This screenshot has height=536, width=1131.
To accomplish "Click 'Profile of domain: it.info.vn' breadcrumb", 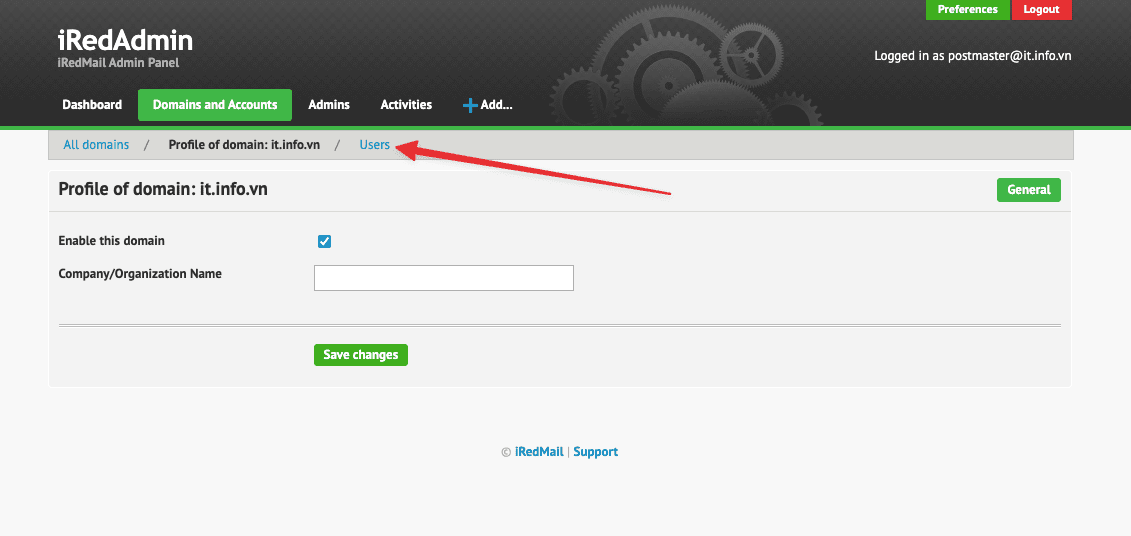I will point(244,145).
